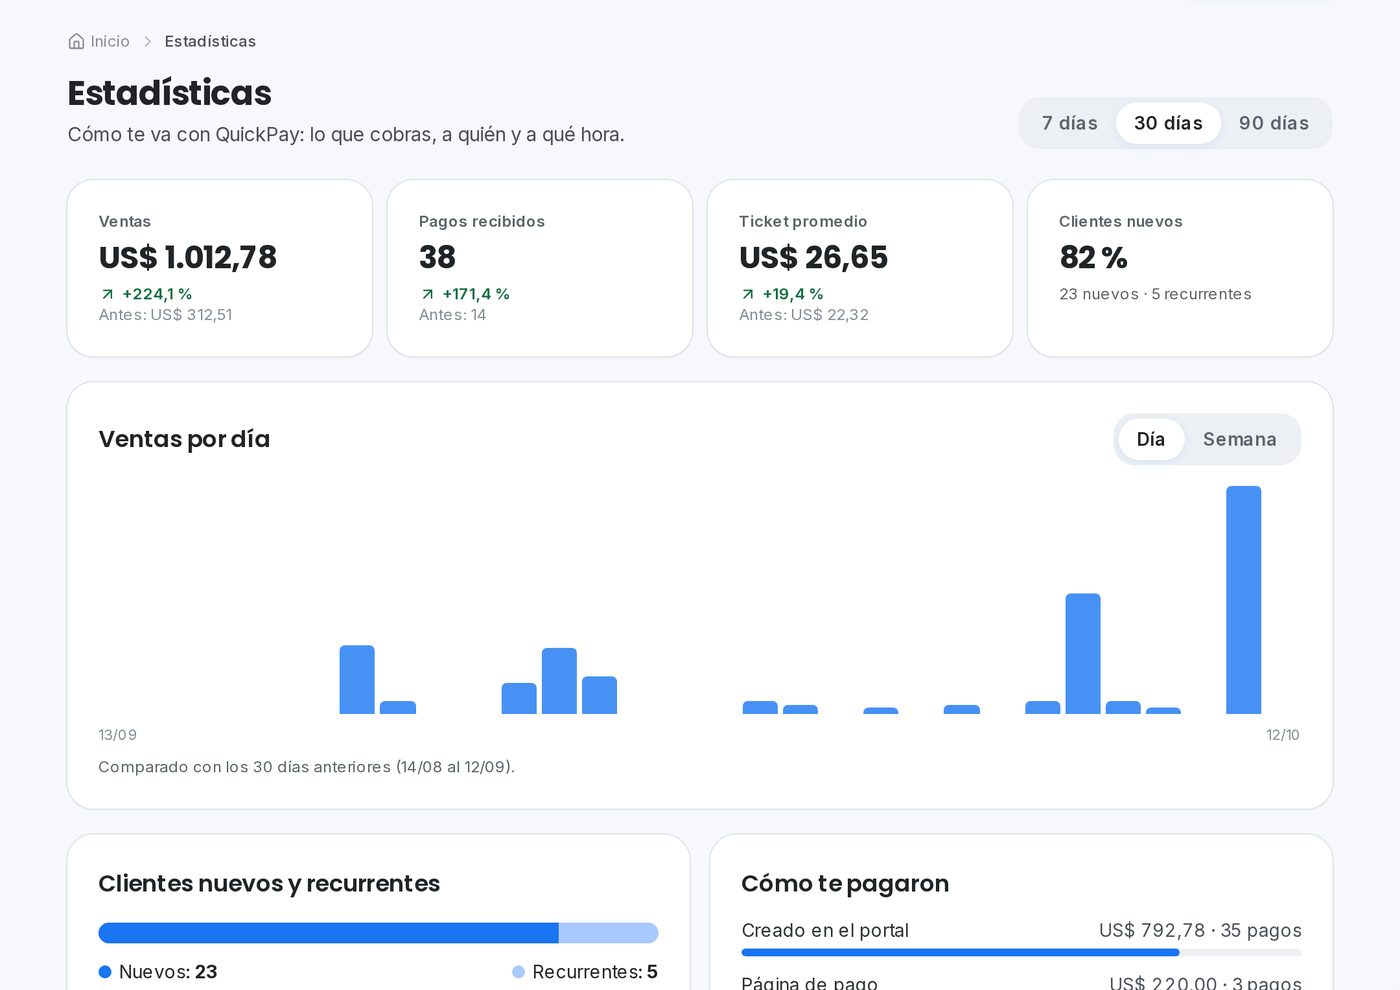This screenshot has width=1400, height=990.
Task: Select the 30 días period tab
Action: (x=1168, y=123)
